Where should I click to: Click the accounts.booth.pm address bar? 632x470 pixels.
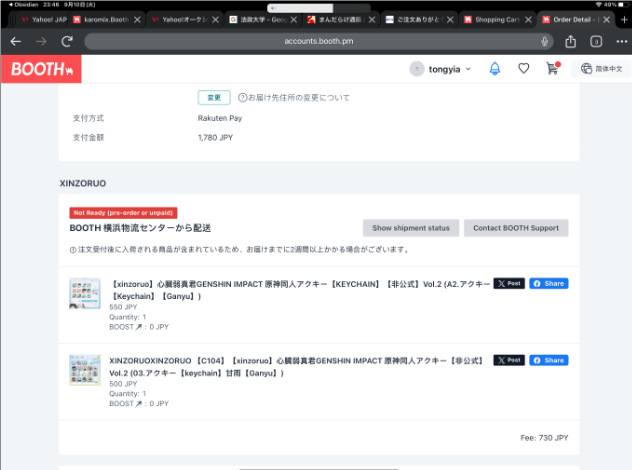318,41
